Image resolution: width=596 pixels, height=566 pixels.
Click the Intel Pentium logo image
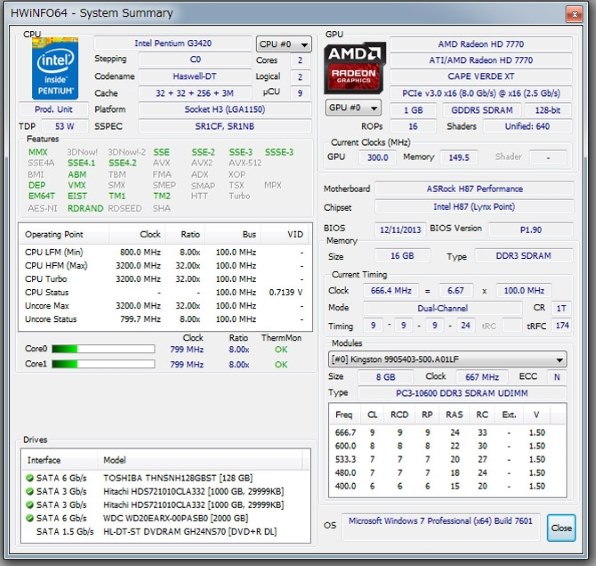click(55, 68)
